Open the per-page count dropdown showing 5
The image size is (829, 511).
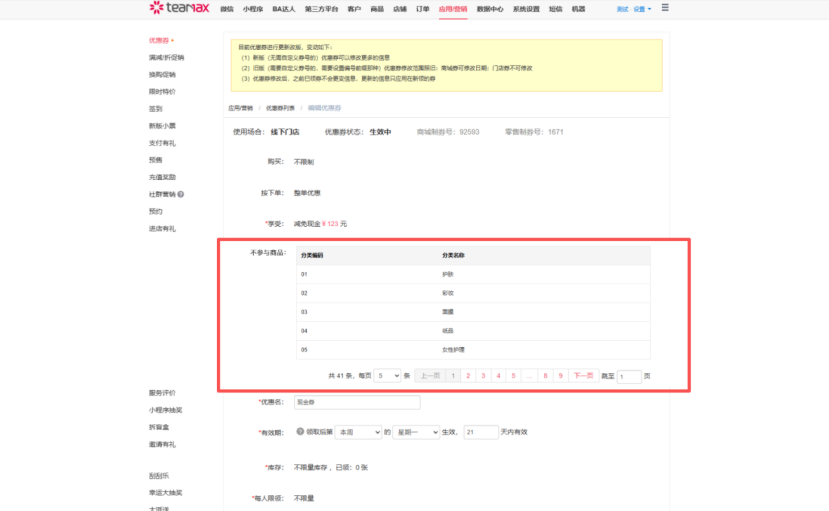pyautogui.click(x=387, y=376)
